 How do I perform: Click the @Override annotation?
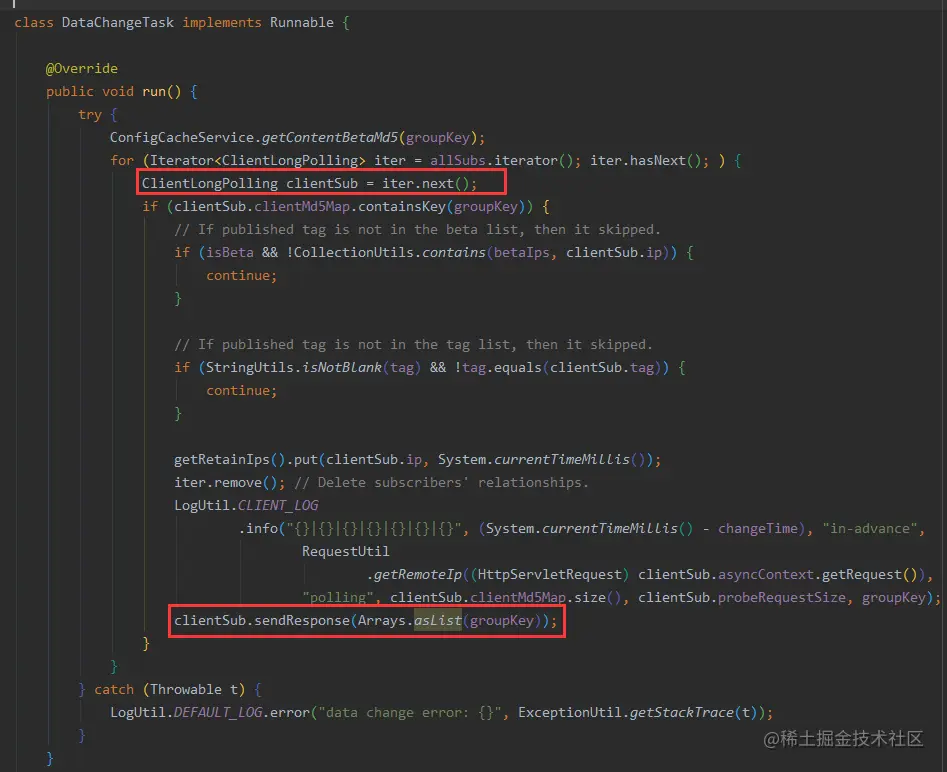coord(82,68)
